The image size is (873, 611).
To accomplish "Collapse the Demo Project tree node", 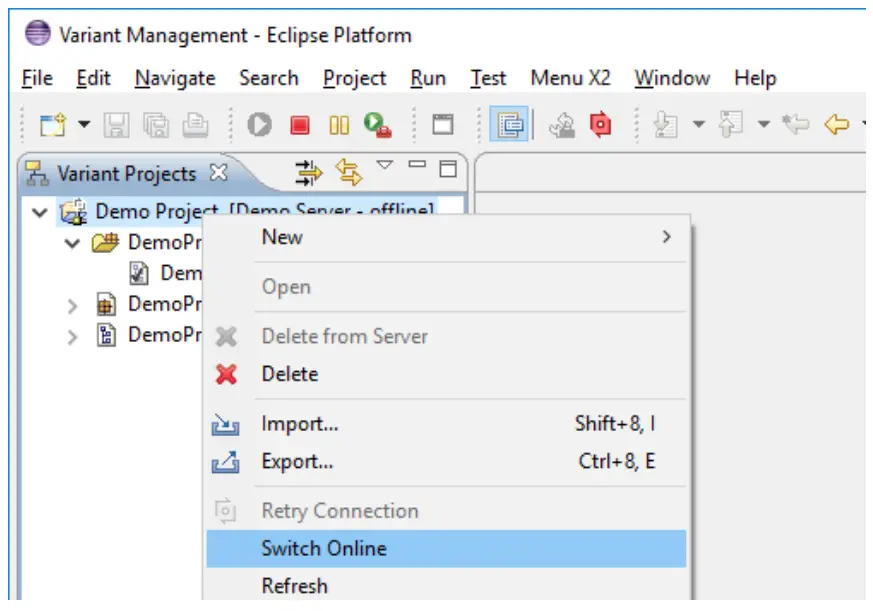I will (x=39, y=212).
